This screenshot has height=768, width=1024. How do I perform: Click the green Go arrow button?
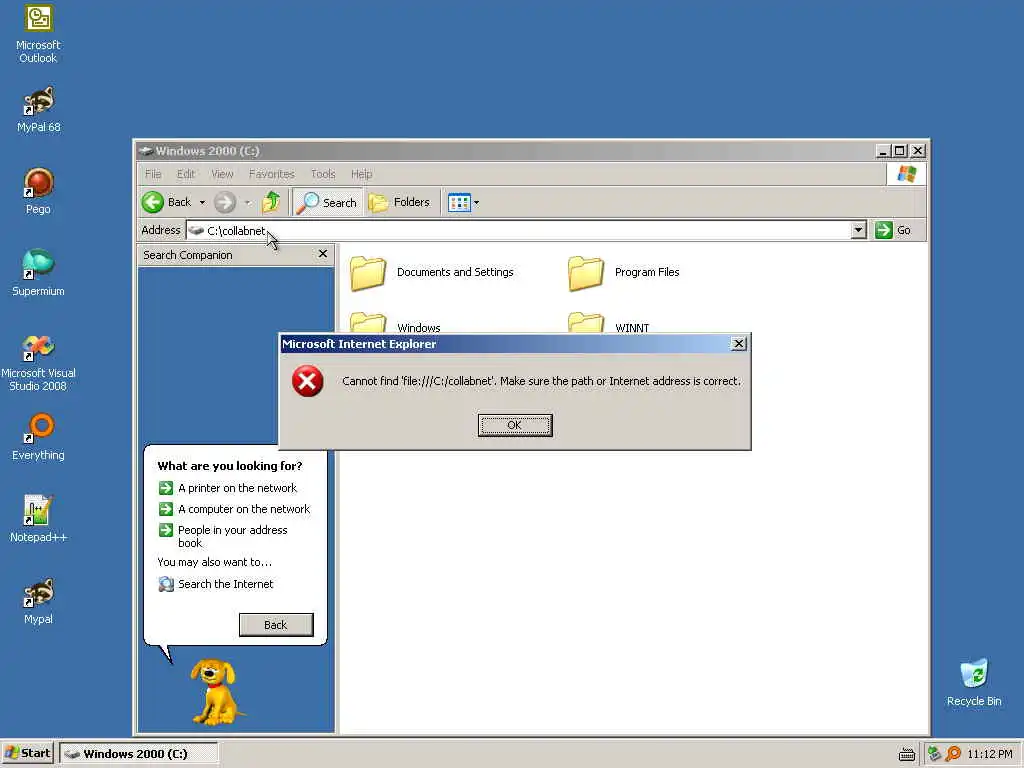[x=884, y=230]
